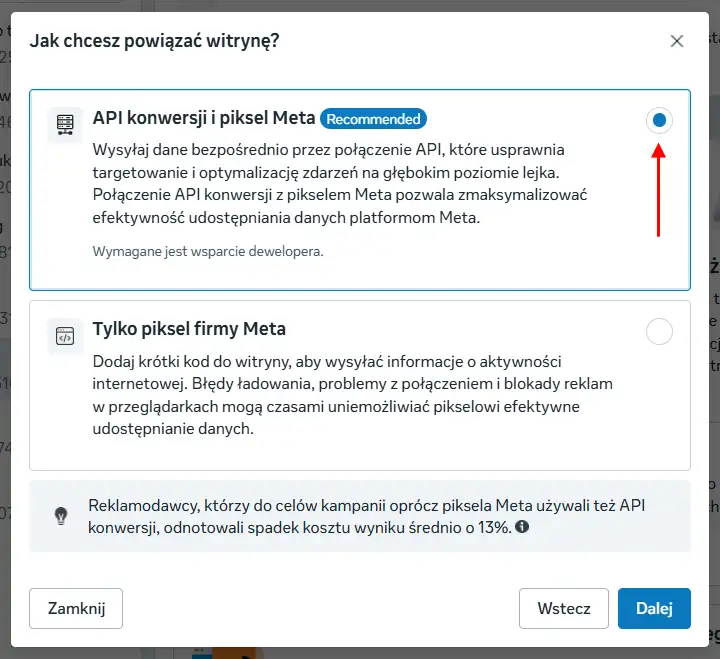This screenshot has height=659, width=720.
Task: Open the info icon after 13%
Action: coord(522,526)
